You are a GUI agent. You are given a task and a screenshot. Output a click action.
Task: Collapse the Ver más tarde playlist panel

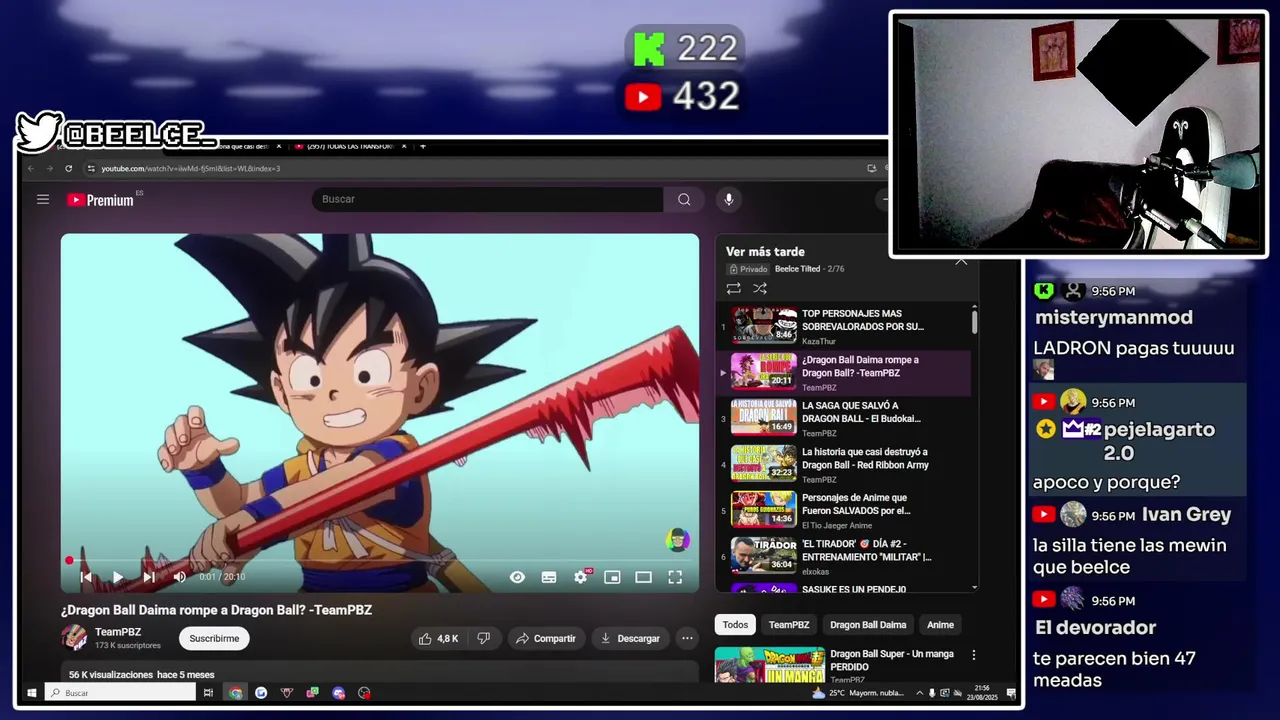(961, 261)
